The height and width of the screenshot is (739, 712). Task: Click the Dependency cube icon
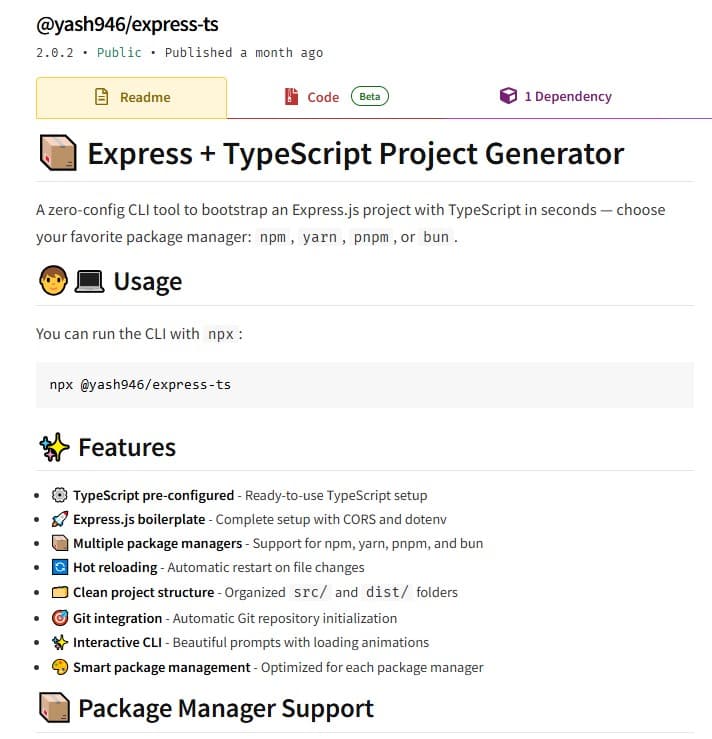[x=508, y=97]
